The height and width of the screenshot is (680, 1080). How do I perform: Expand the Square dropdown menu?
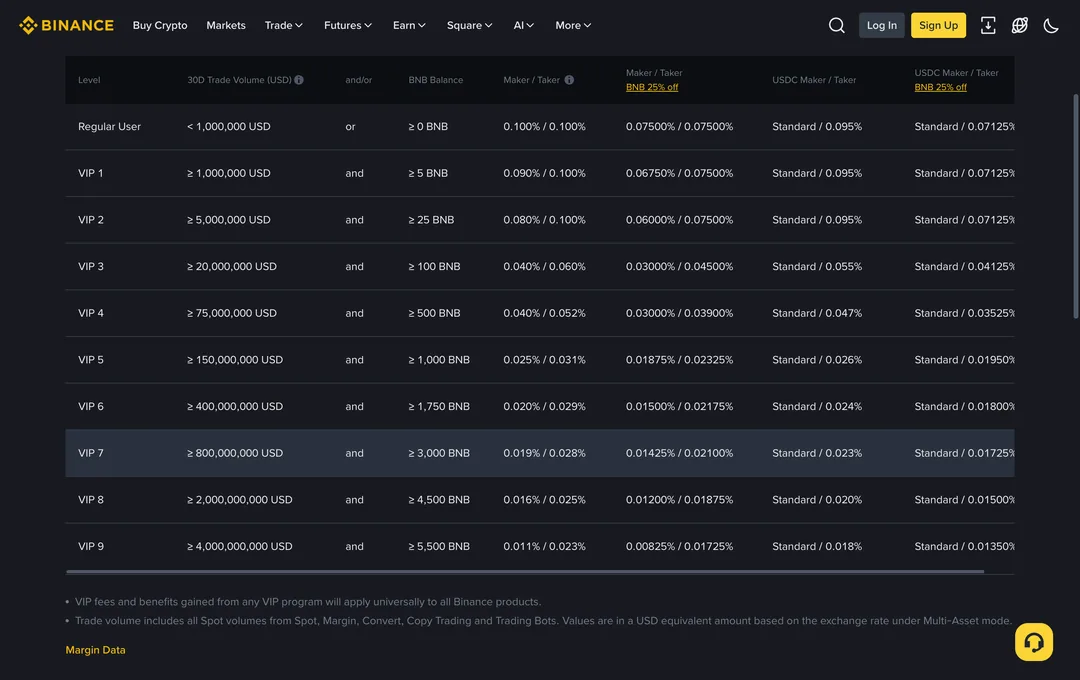pos(470,25)
